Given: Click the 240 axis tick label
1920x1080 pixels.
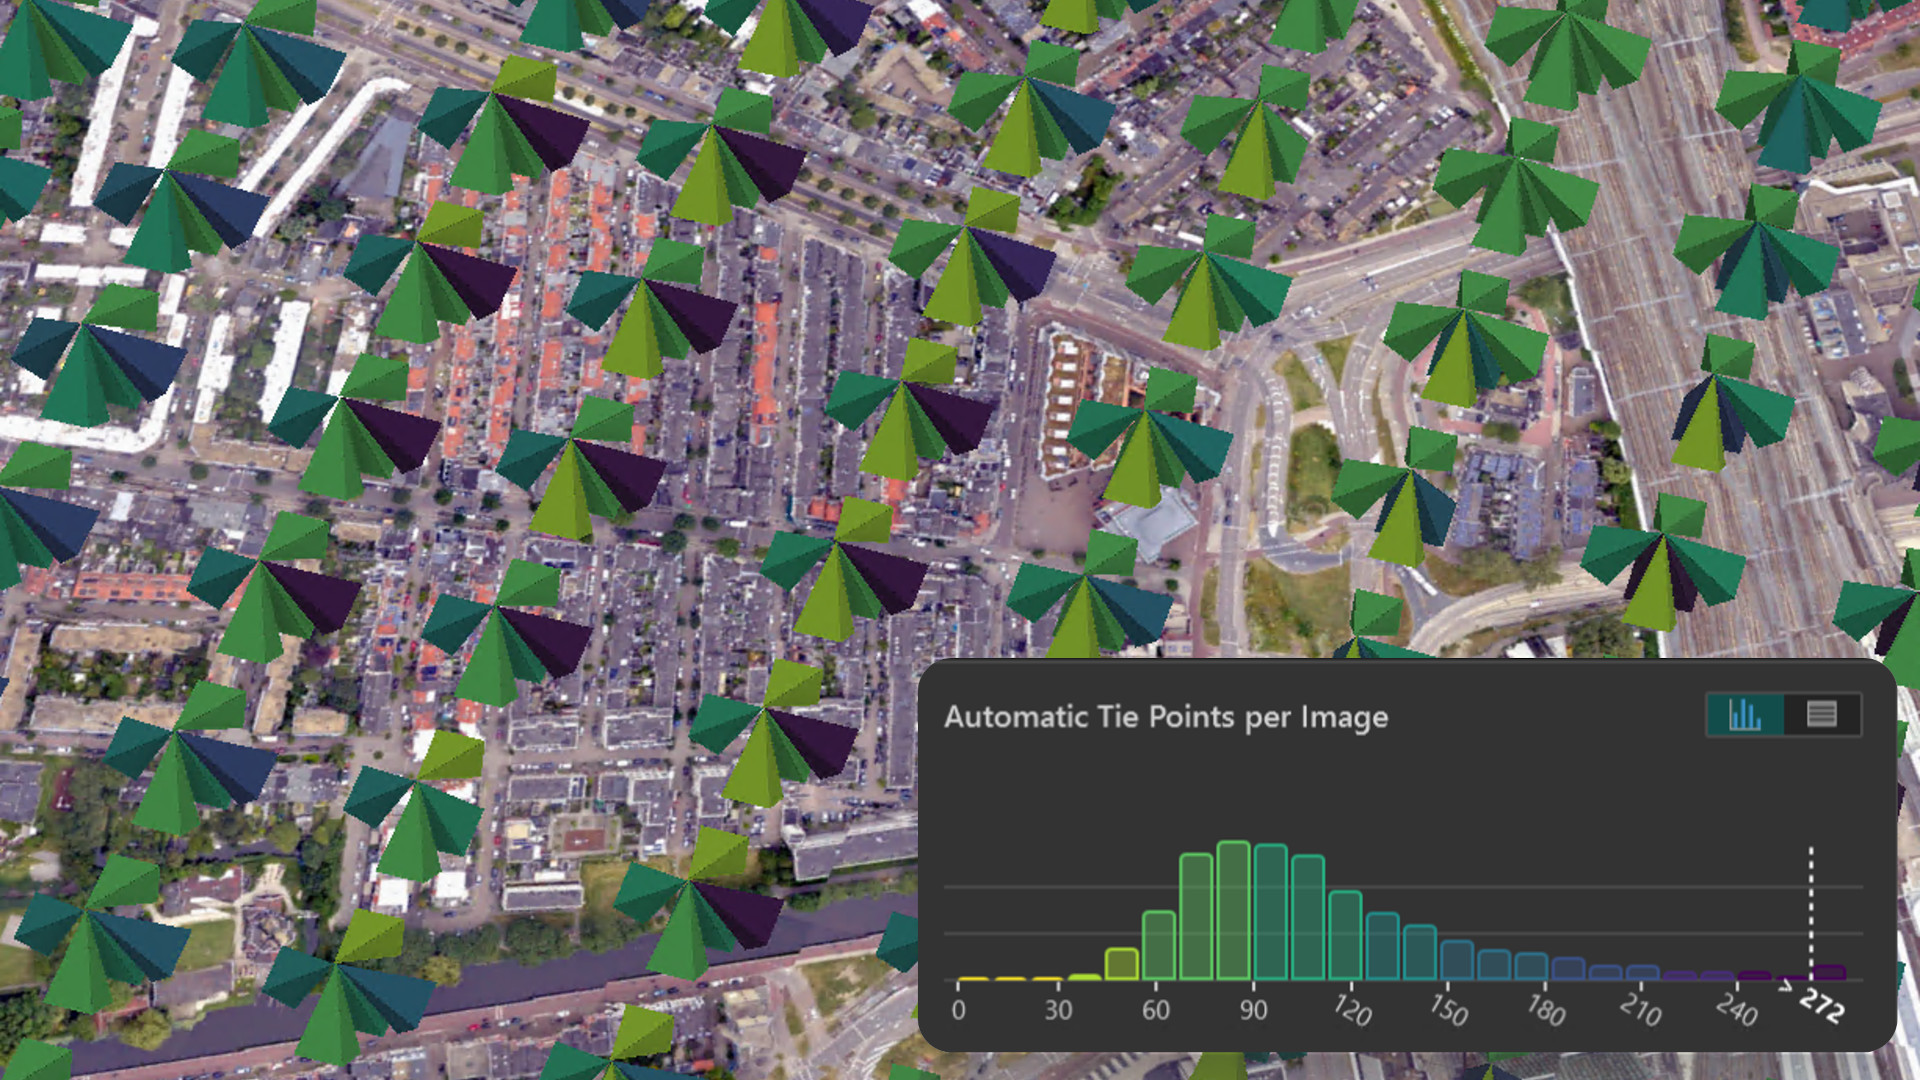Looking at the screenshot, I should (x=1736, y=1009).
